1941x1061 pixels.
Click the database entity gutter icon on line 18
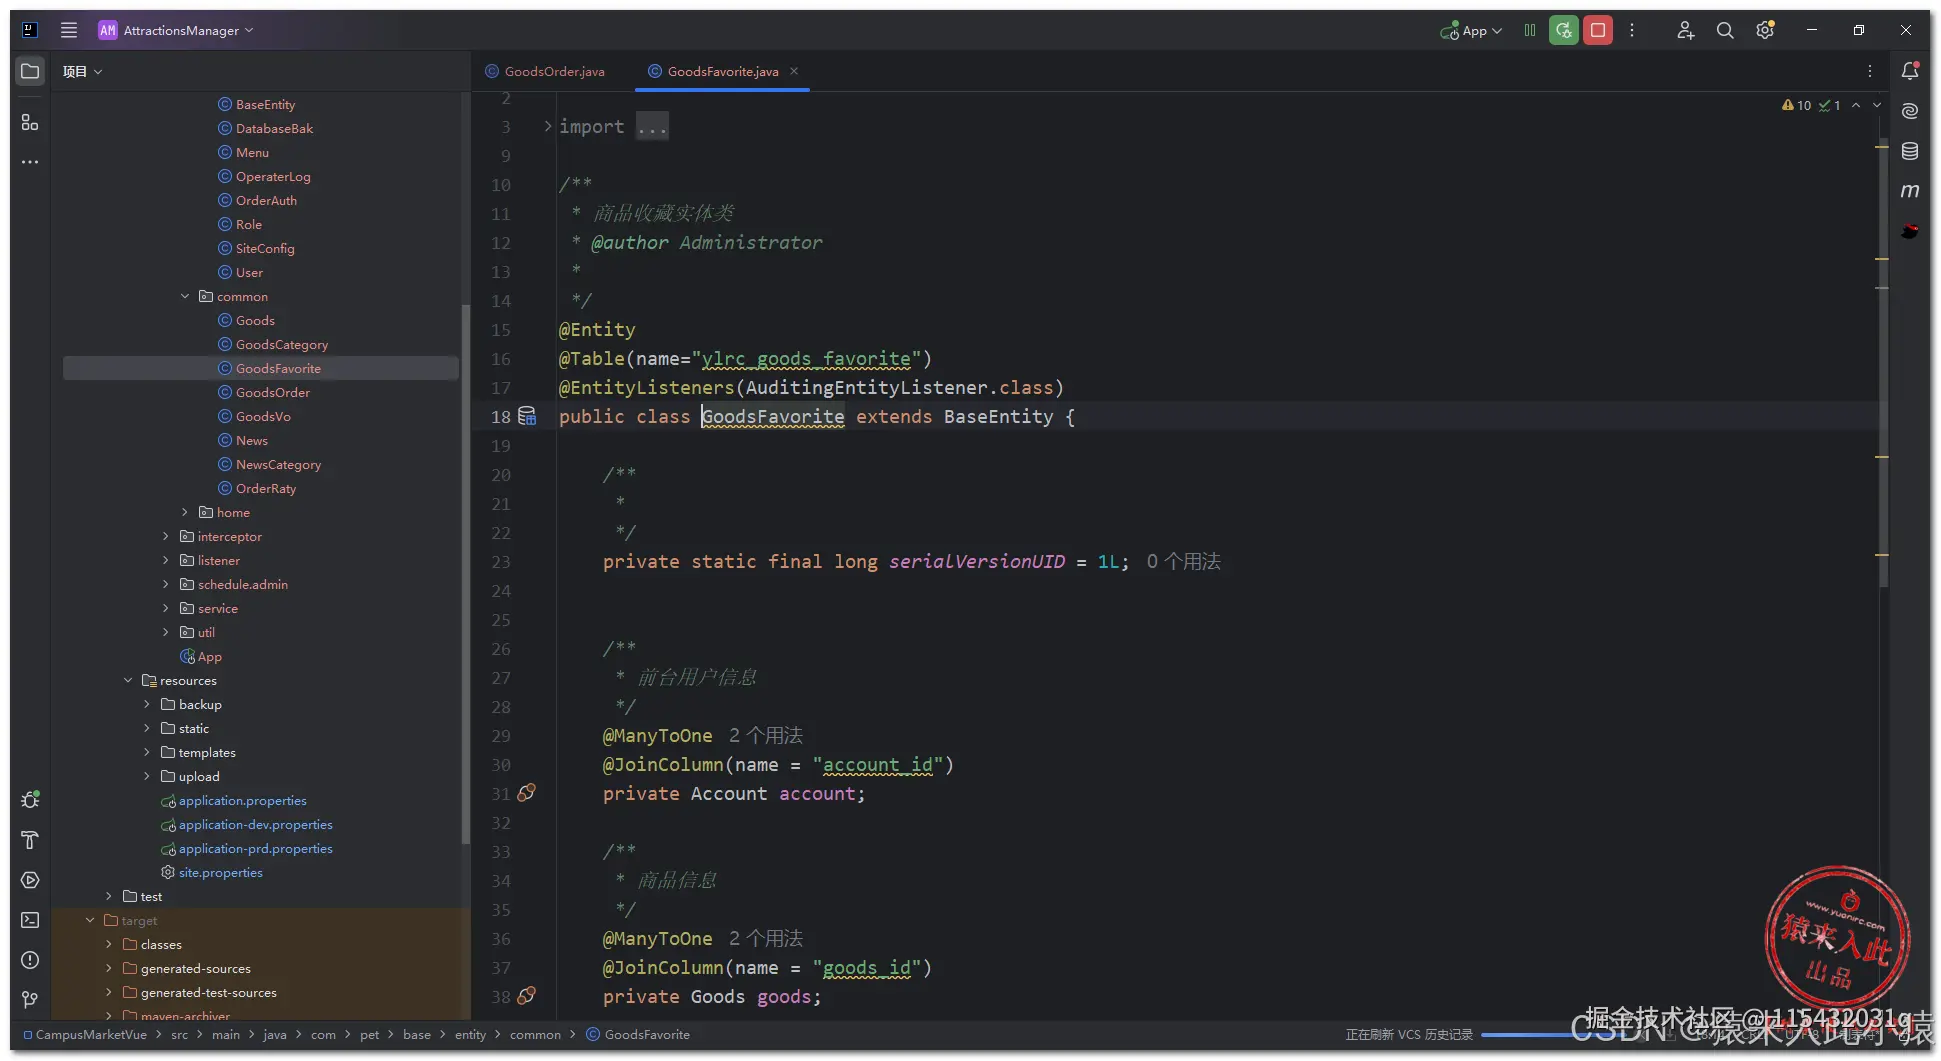tap(527, 416)
